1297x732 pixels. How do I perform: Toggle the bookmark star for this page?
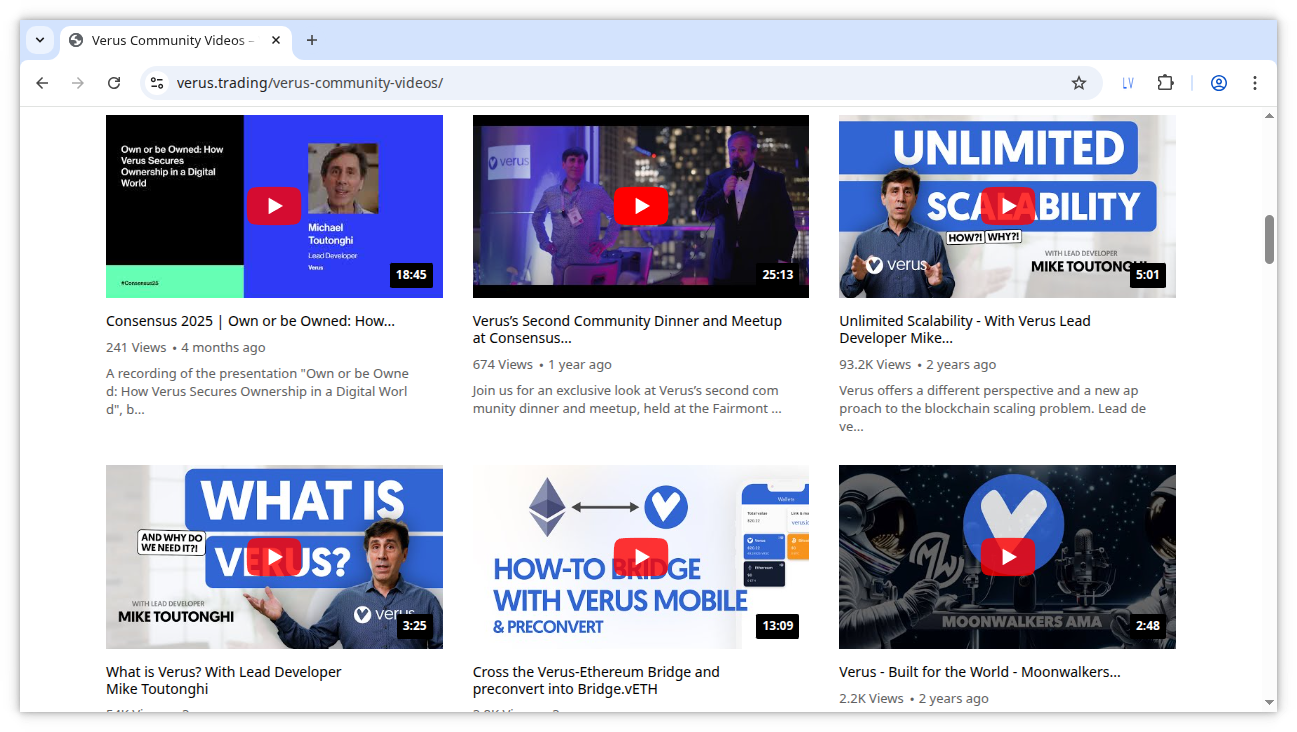pyautogui.click(x=1079, y=83)
